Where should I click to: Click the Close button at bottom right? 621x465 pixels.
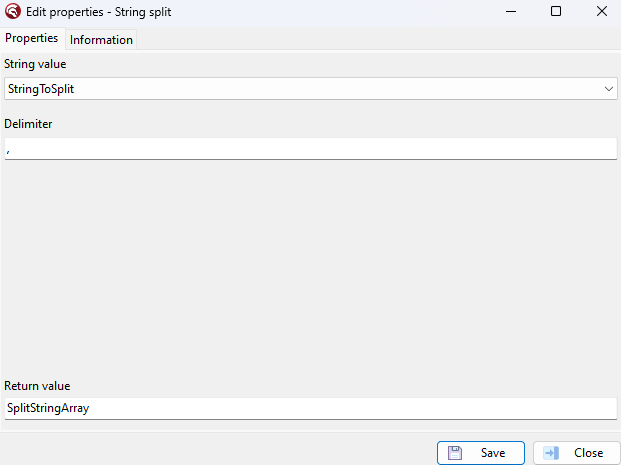577,453
